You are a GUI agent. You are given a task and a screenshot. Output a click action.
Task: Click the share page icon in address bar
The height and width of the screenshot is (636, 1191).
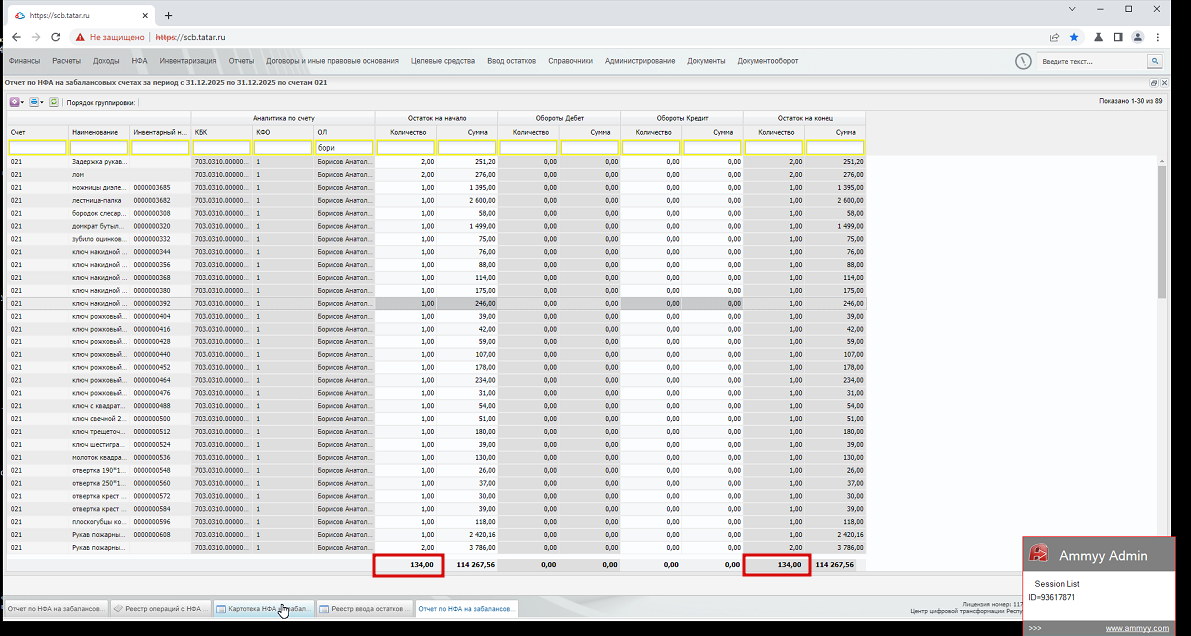1054,37
